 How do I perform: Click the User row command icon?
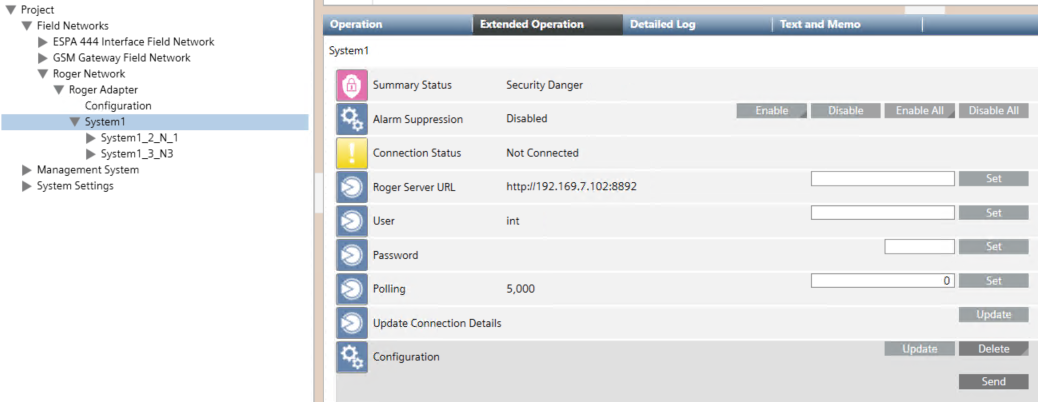(351, 221)
